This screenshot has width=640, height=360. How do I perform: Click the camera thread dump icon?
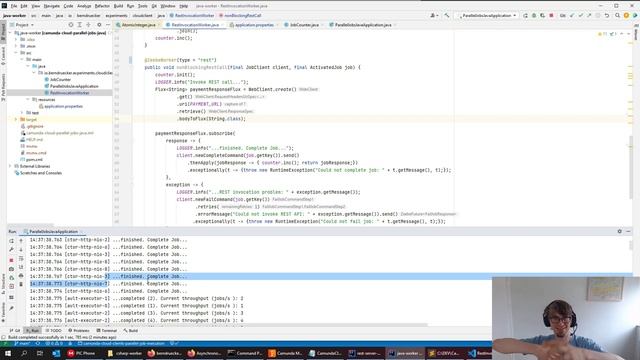tap(11, 269)
